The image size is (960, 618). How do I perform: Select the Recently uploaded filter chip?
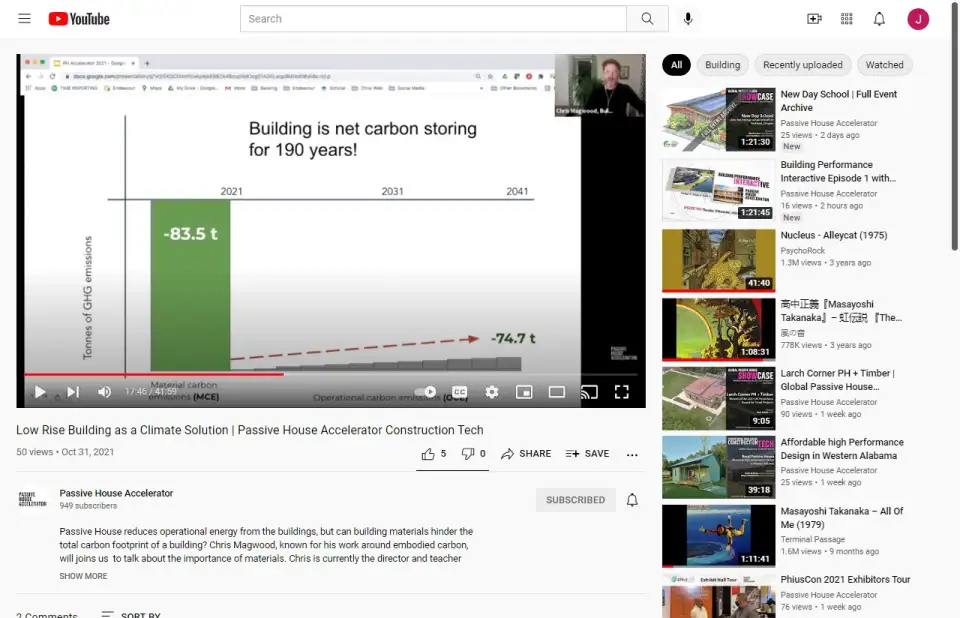pyautogui.click(x=802, y=65)
